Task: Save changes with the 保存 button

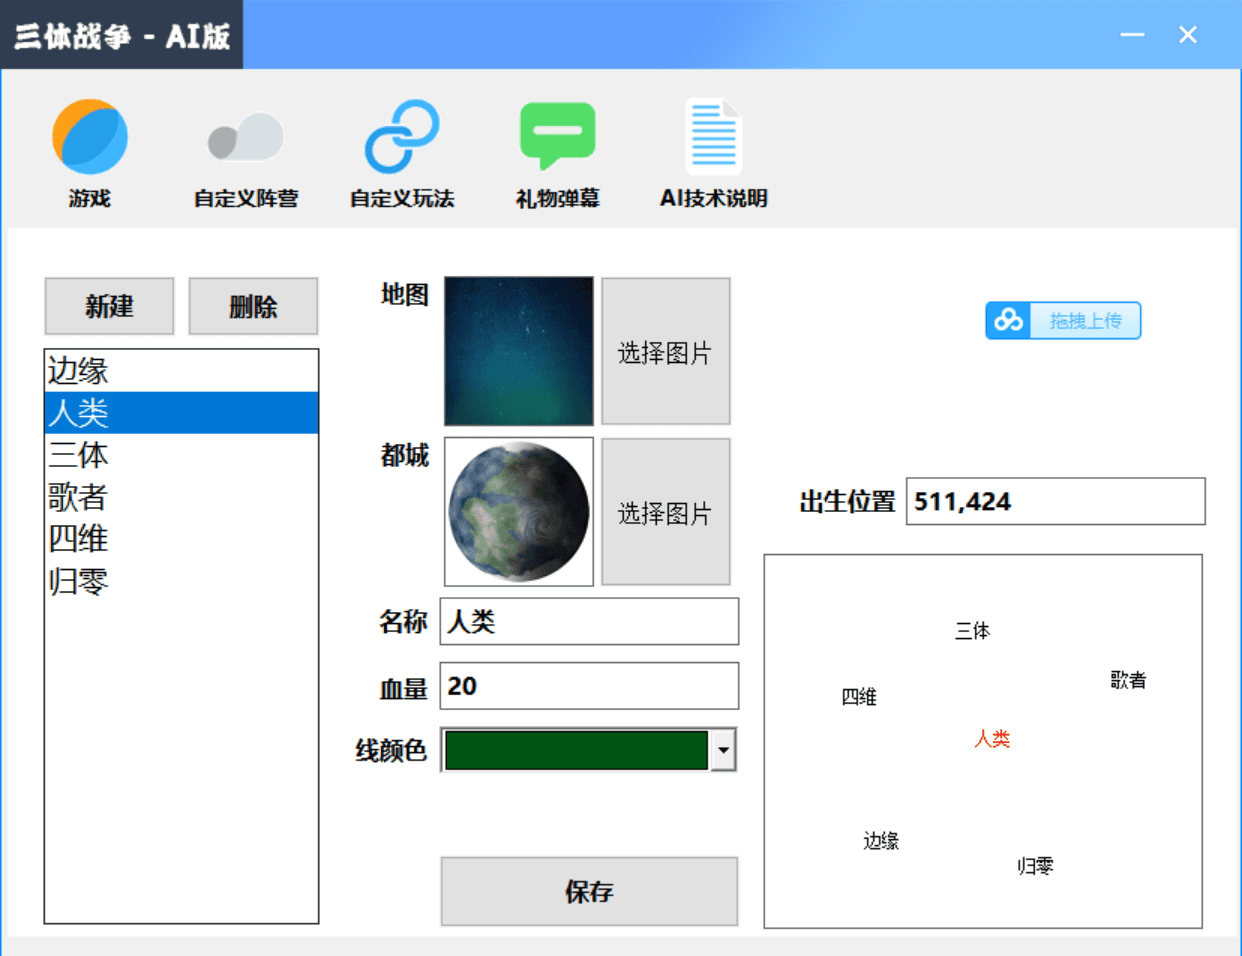Action: tap(589, 891)
